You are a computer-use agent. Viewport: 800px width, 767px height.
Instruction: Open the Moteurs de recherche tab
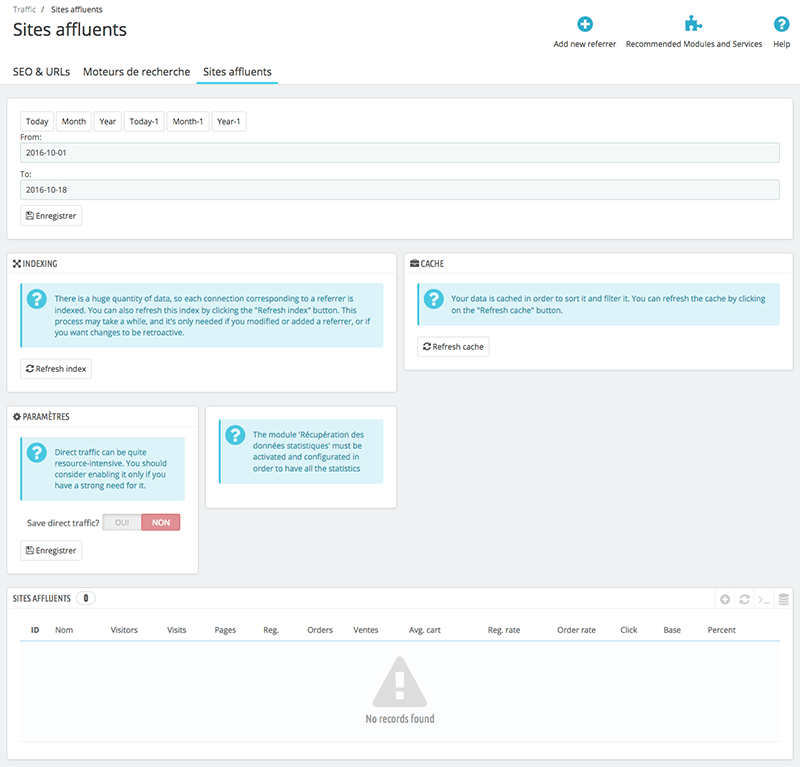point(136,72)
